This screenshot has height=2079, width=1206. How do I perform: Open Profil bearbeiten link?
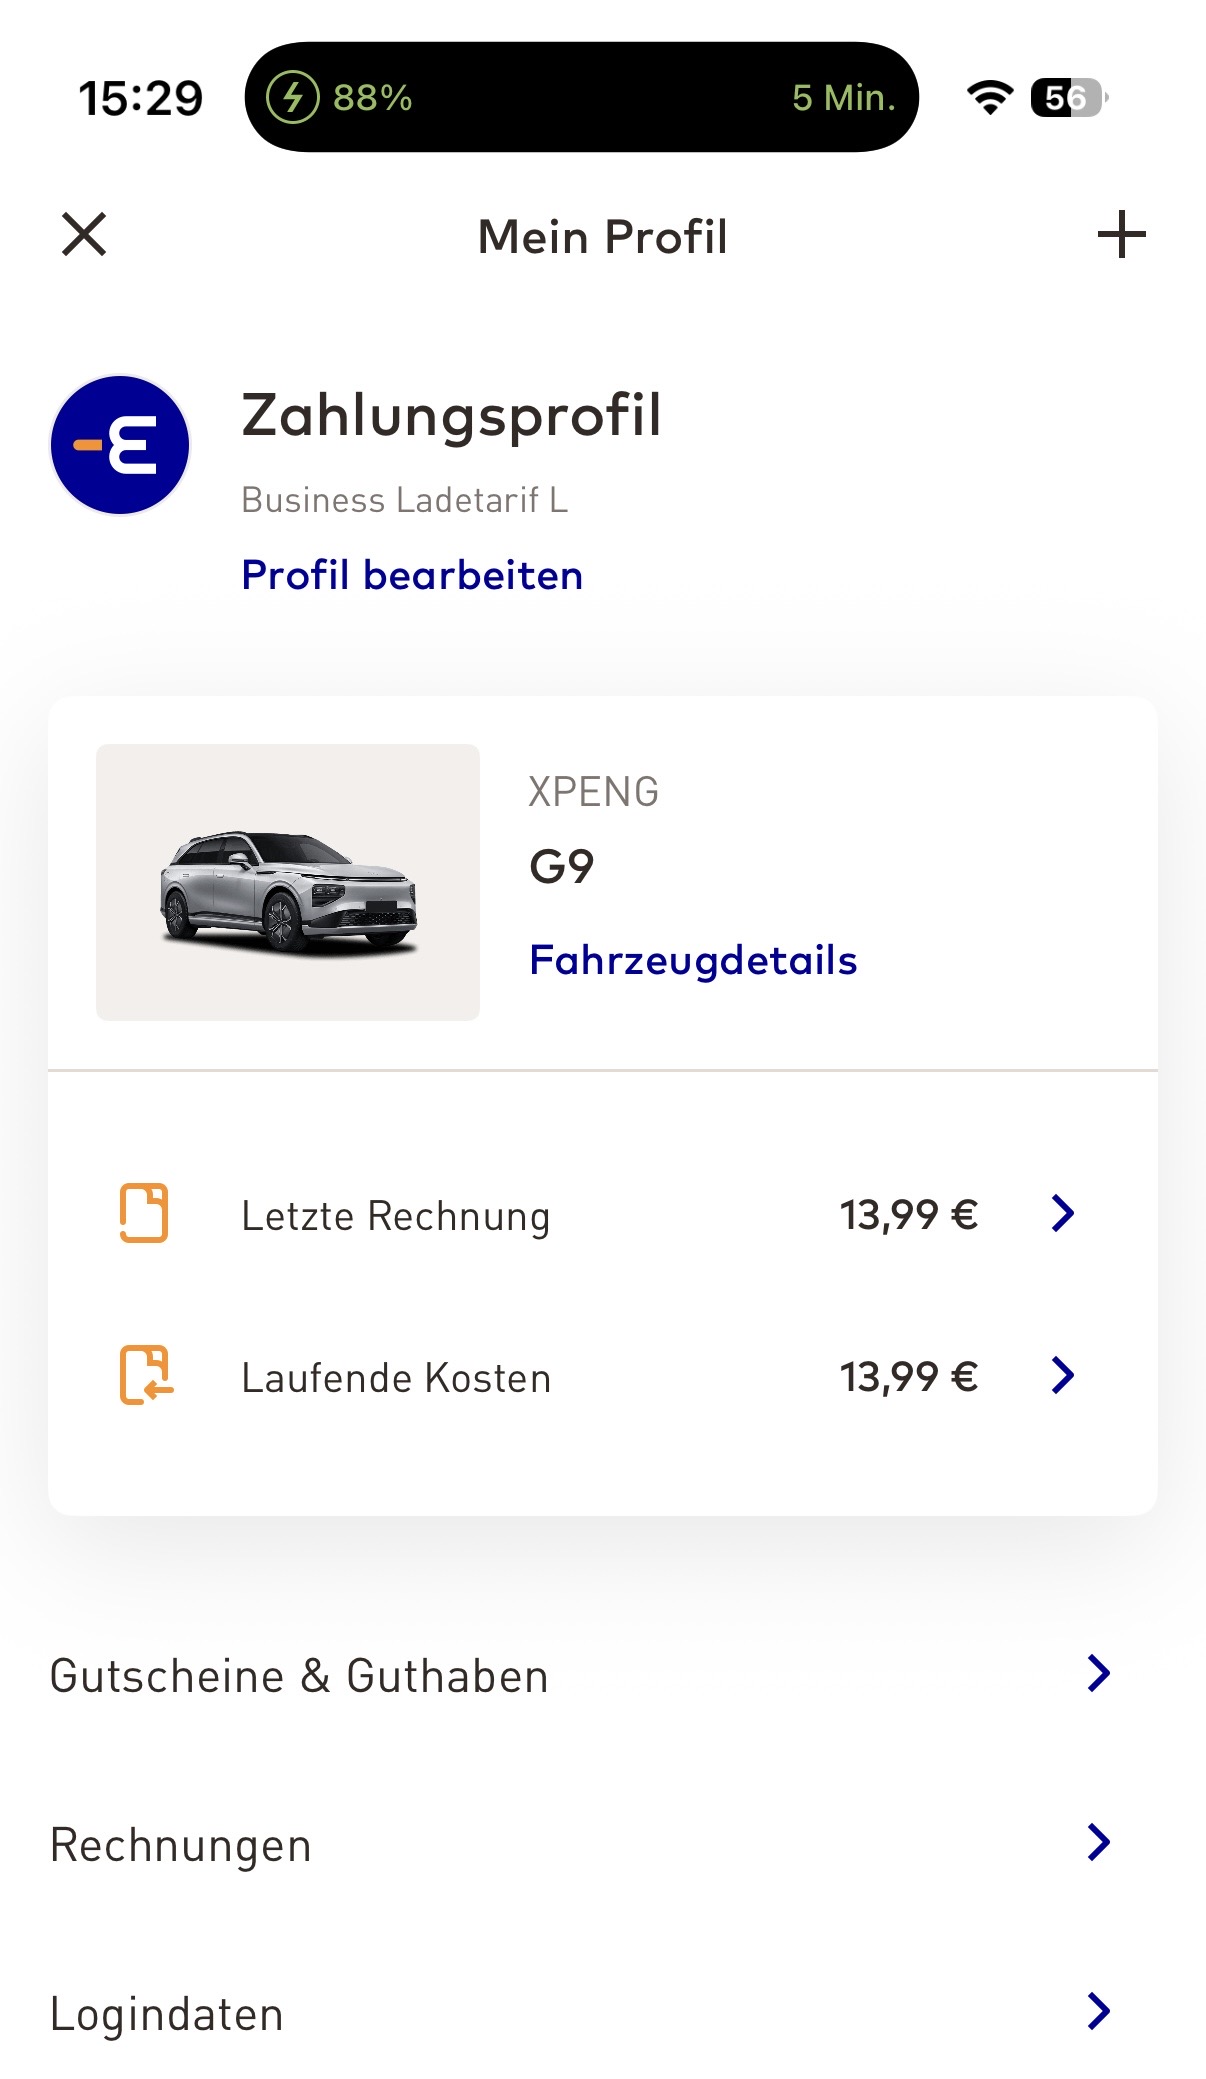tap(412, 576)
